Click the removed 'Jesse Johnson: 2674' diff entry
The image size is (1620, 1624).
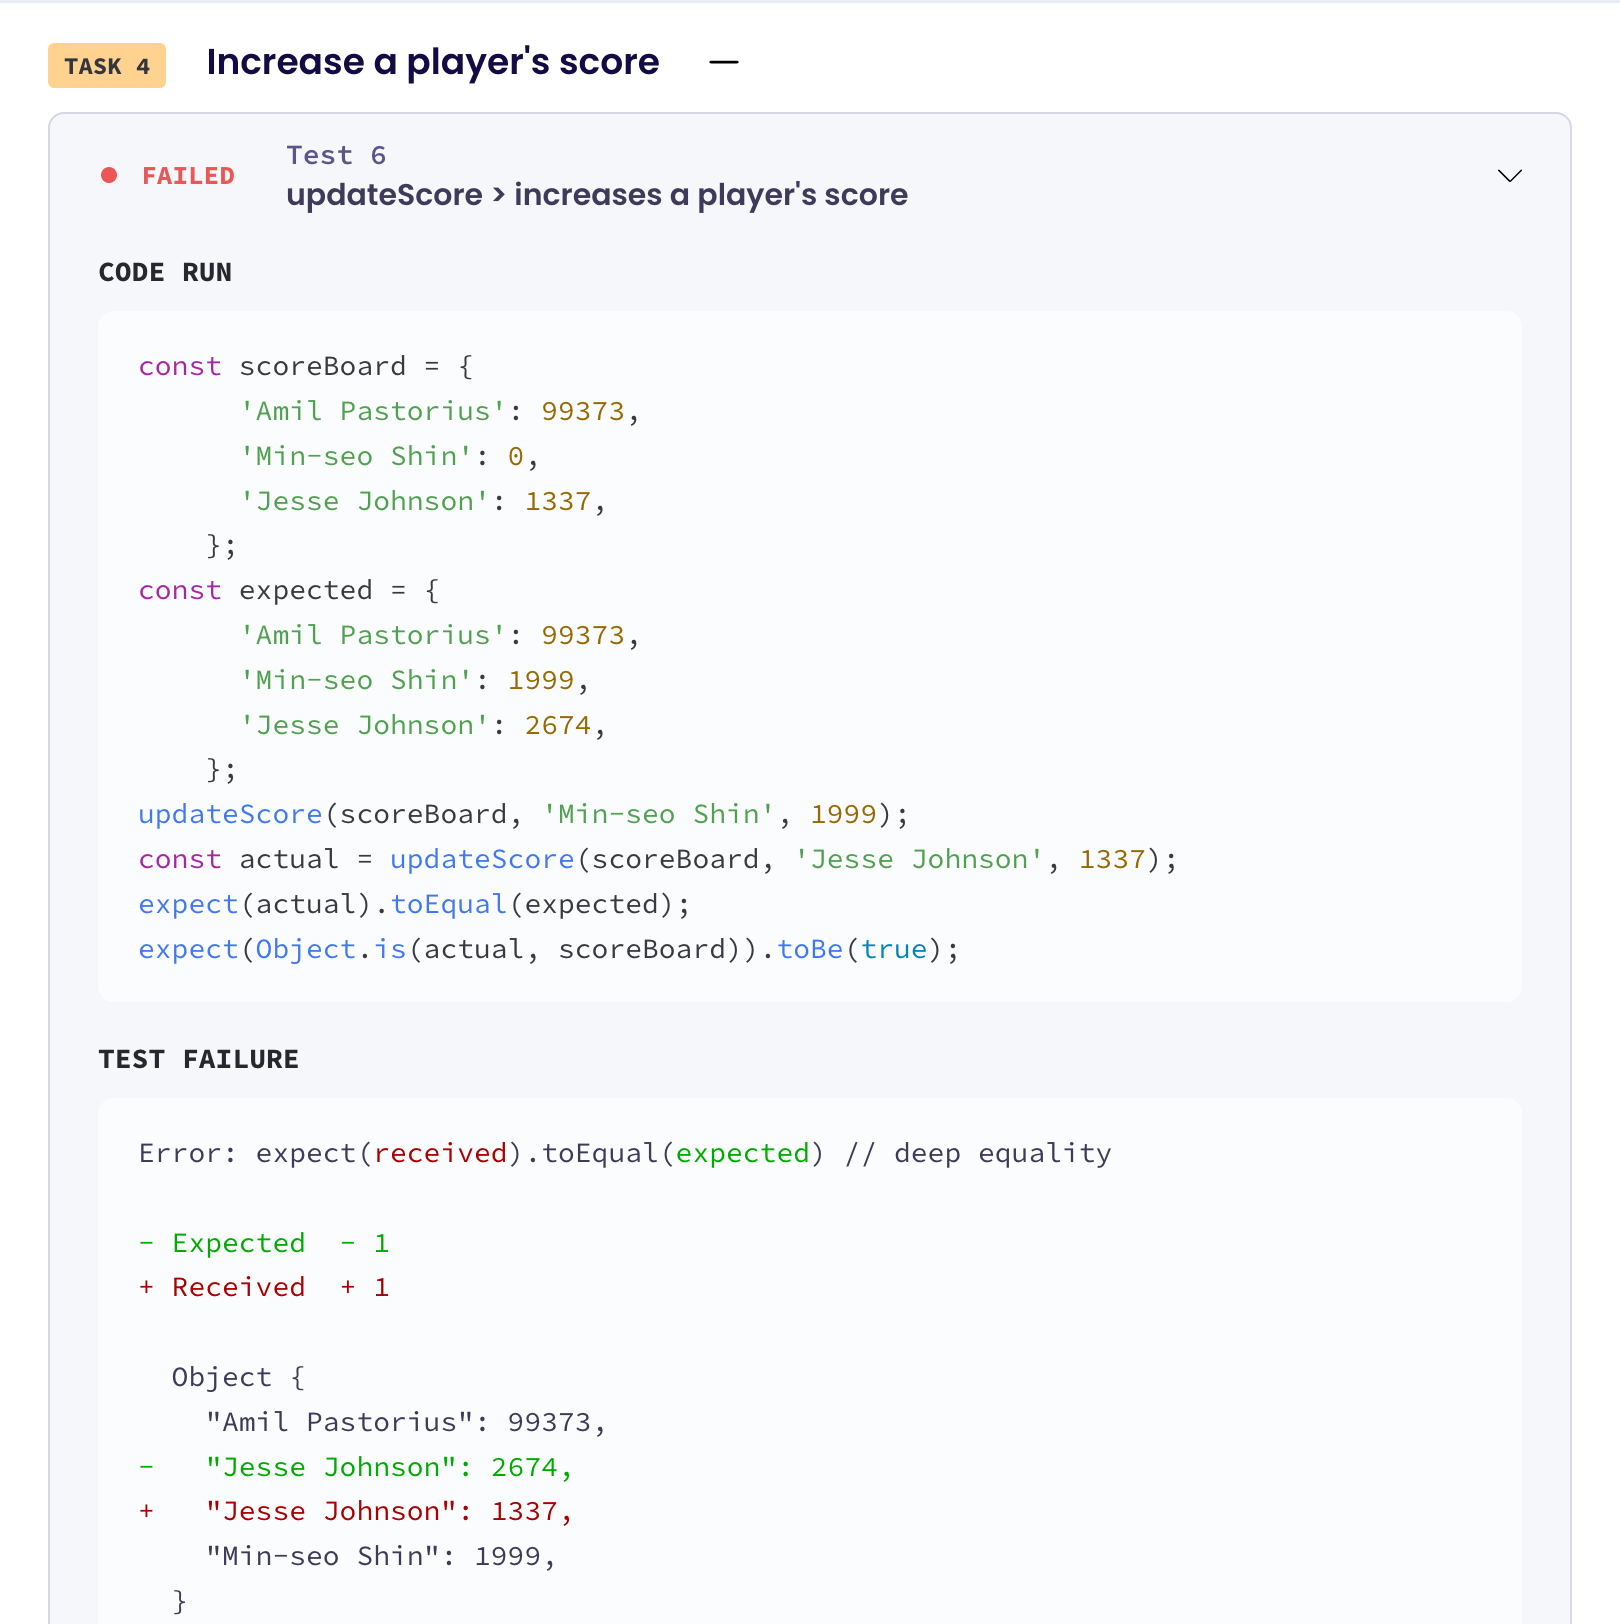355,1467
